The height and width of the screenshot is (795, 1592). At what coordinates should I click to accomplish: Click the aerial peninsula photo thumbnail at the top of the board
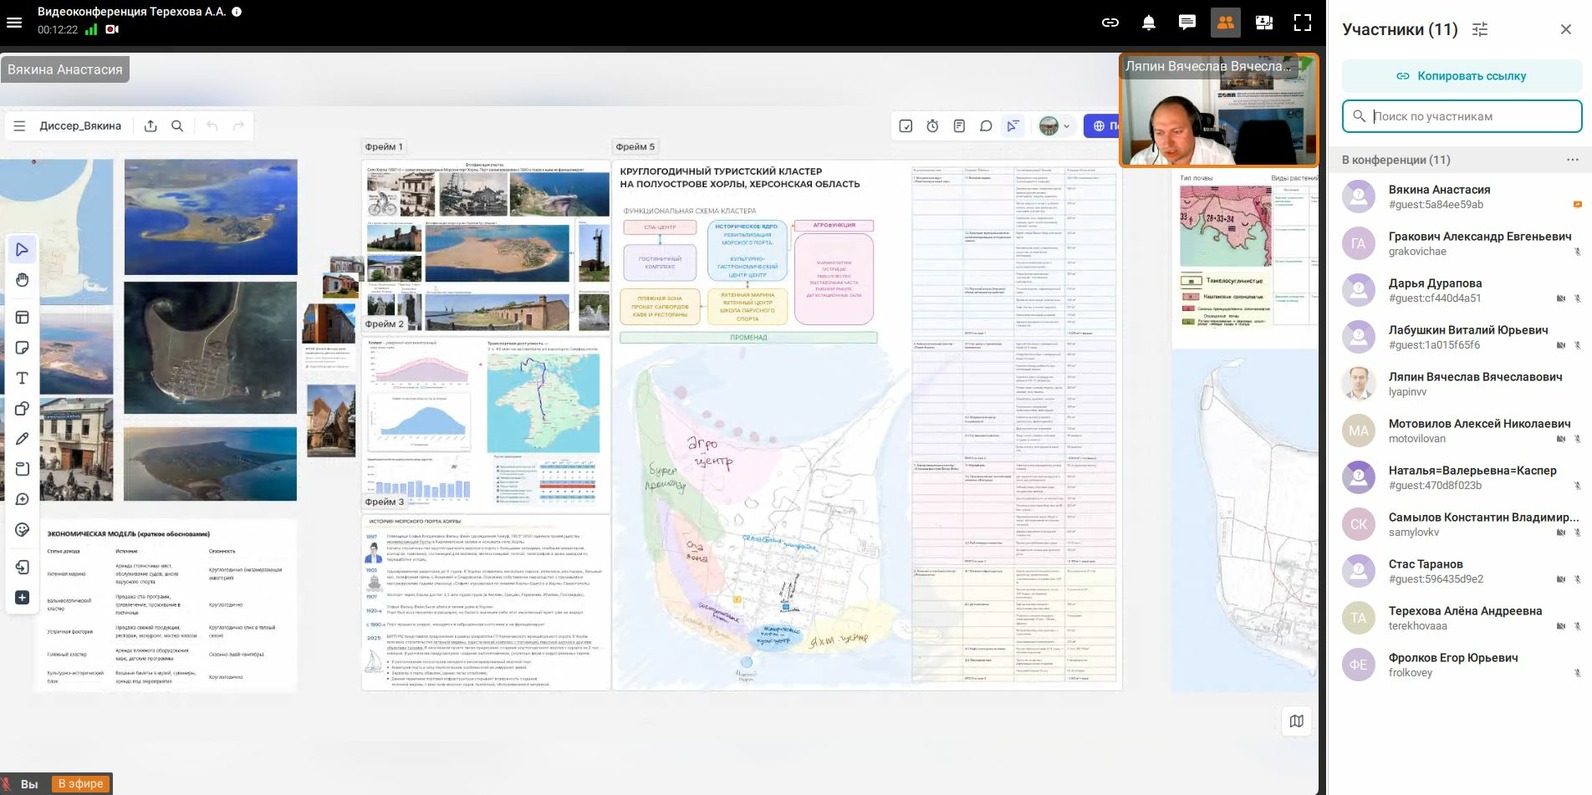tap(210, 217)
